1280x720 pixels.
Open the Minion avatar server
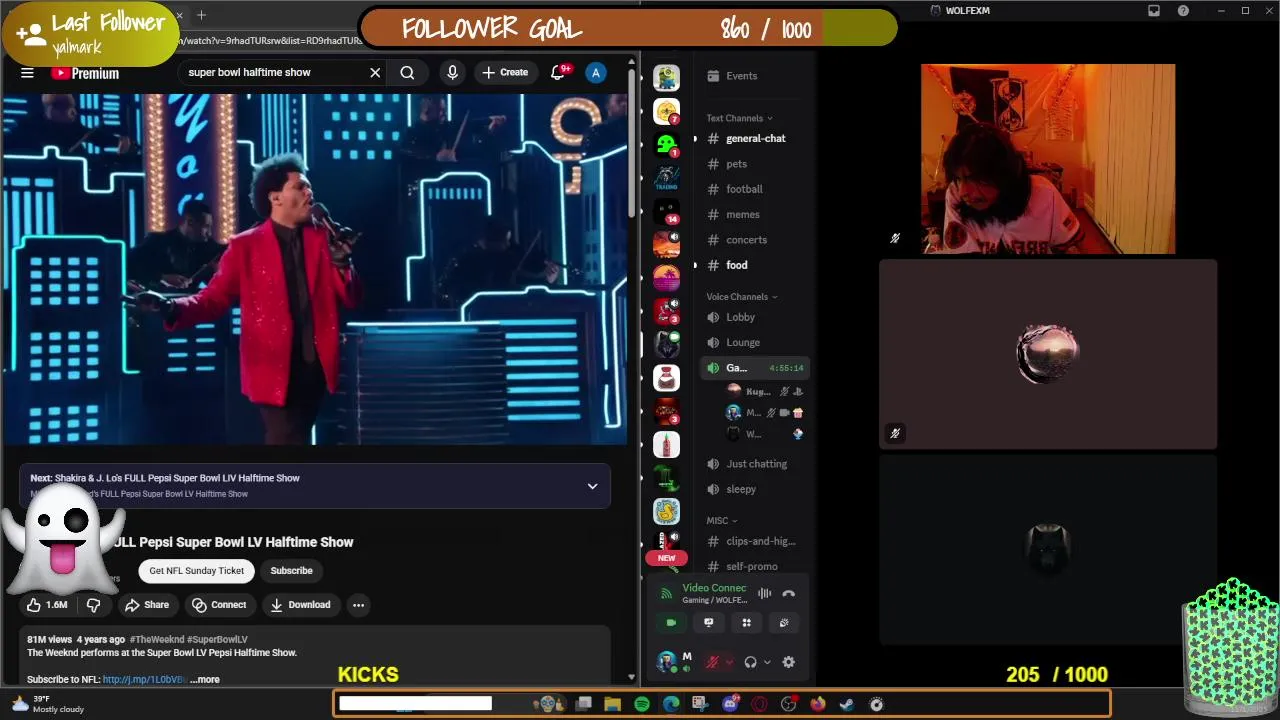coord(666,77)
